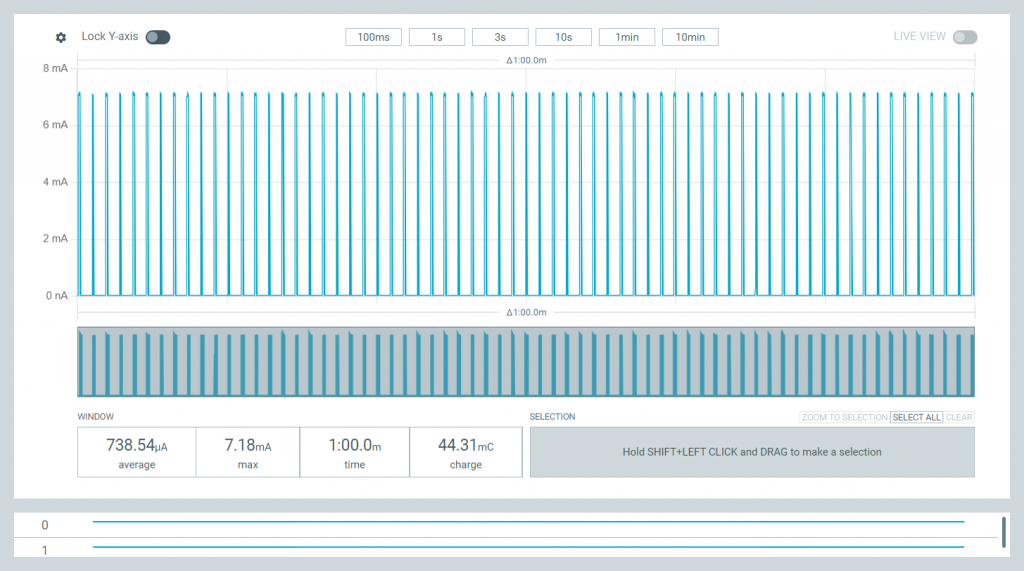Click digital channel 0 trace line
The width and height of the screenshot is (1024, 571).
pos(528,521)
